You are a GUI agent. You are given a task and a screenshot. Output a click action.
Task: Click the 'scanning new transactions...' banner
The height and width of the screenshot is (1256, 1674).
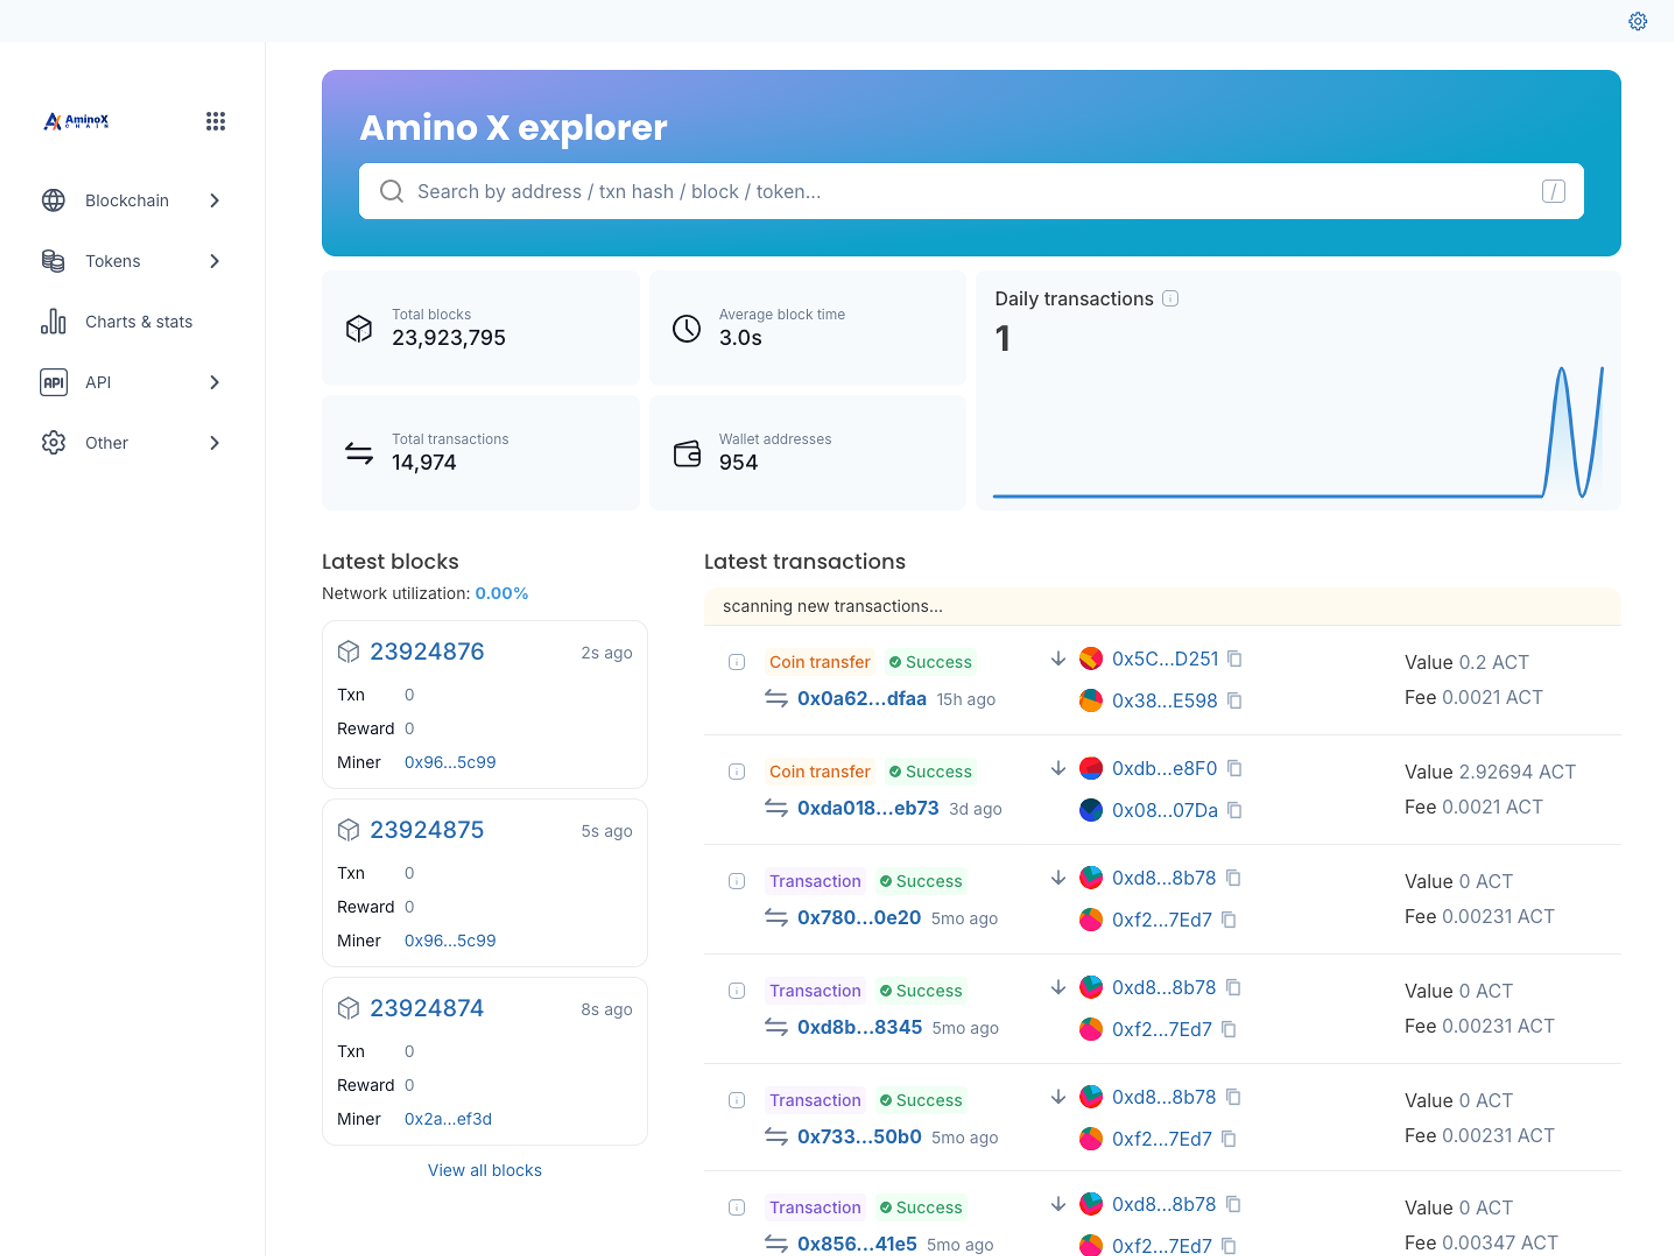pyautogui.click(x=1162, y=606)
